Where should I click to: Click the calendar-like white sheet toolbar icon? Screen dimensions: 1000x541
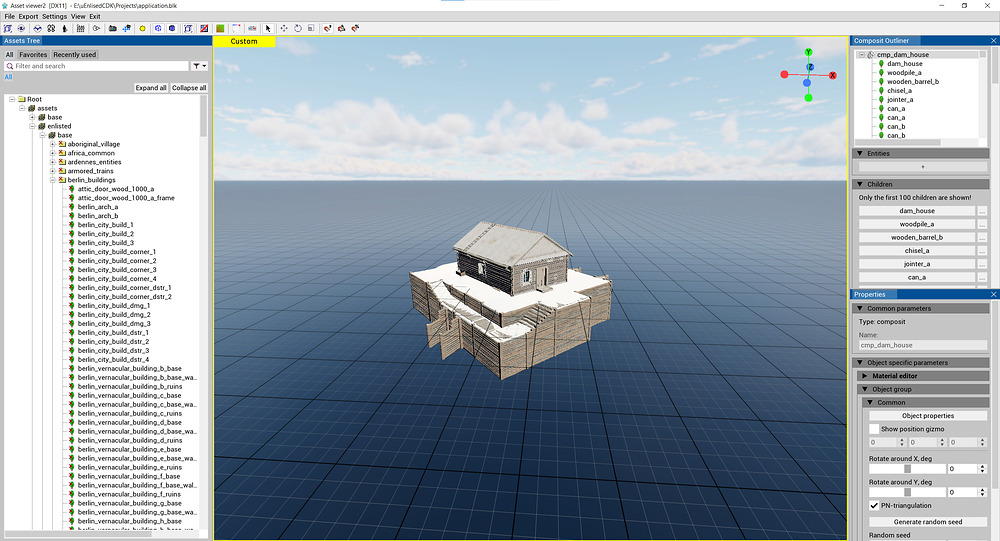[237, 28]
